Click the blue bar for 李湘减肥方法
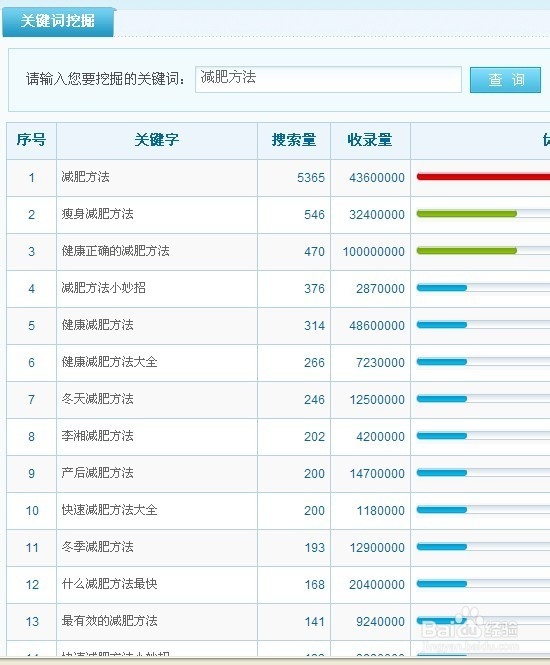 [x=442, y=436]
